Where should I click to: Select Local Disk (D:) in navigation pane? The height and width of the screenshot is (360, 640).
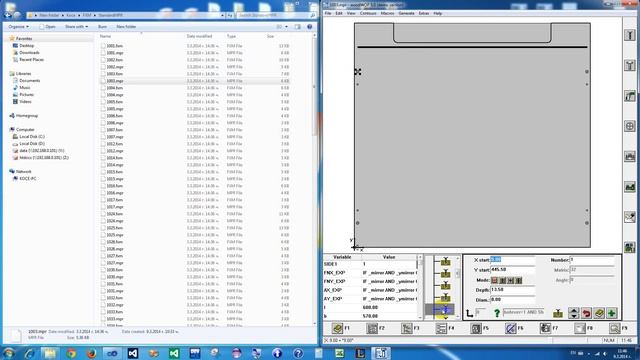point(32,144)
